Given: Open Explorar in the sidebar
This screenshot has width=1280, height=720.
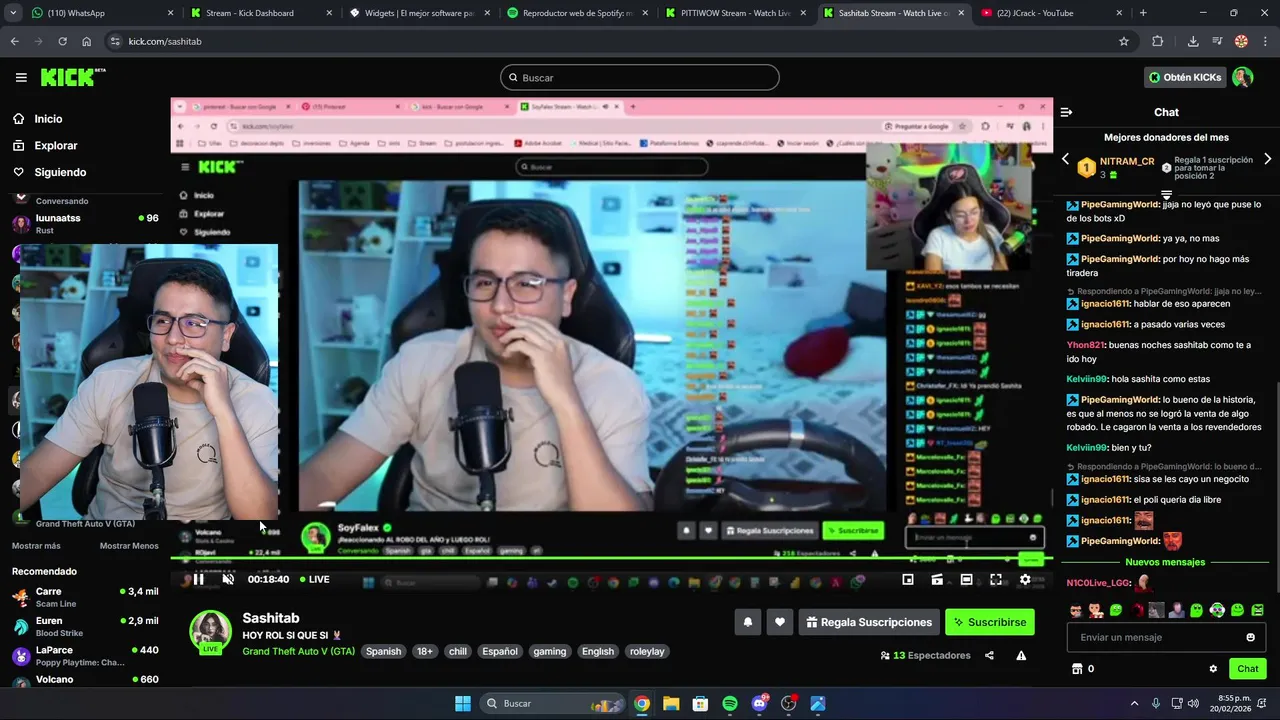Looking at the screenshot, I should pyautogui.click(x=45, y=145).
